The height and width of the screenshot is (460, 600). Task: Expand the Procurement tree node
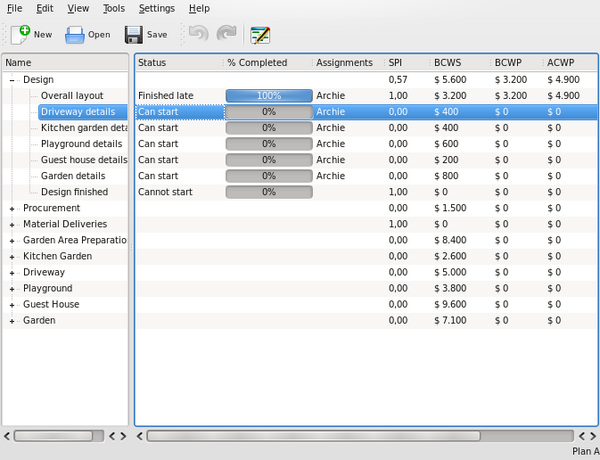click(x=12, y=208)
